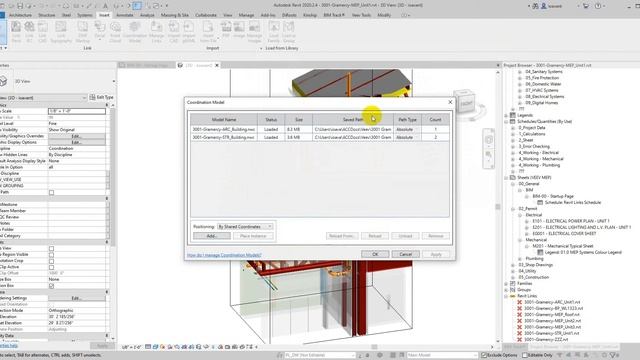640x360 pixels.
Task: Select 3001-Gramercy-ARC_Building.nwc row in dialog
Action: (x=320, y=129)
